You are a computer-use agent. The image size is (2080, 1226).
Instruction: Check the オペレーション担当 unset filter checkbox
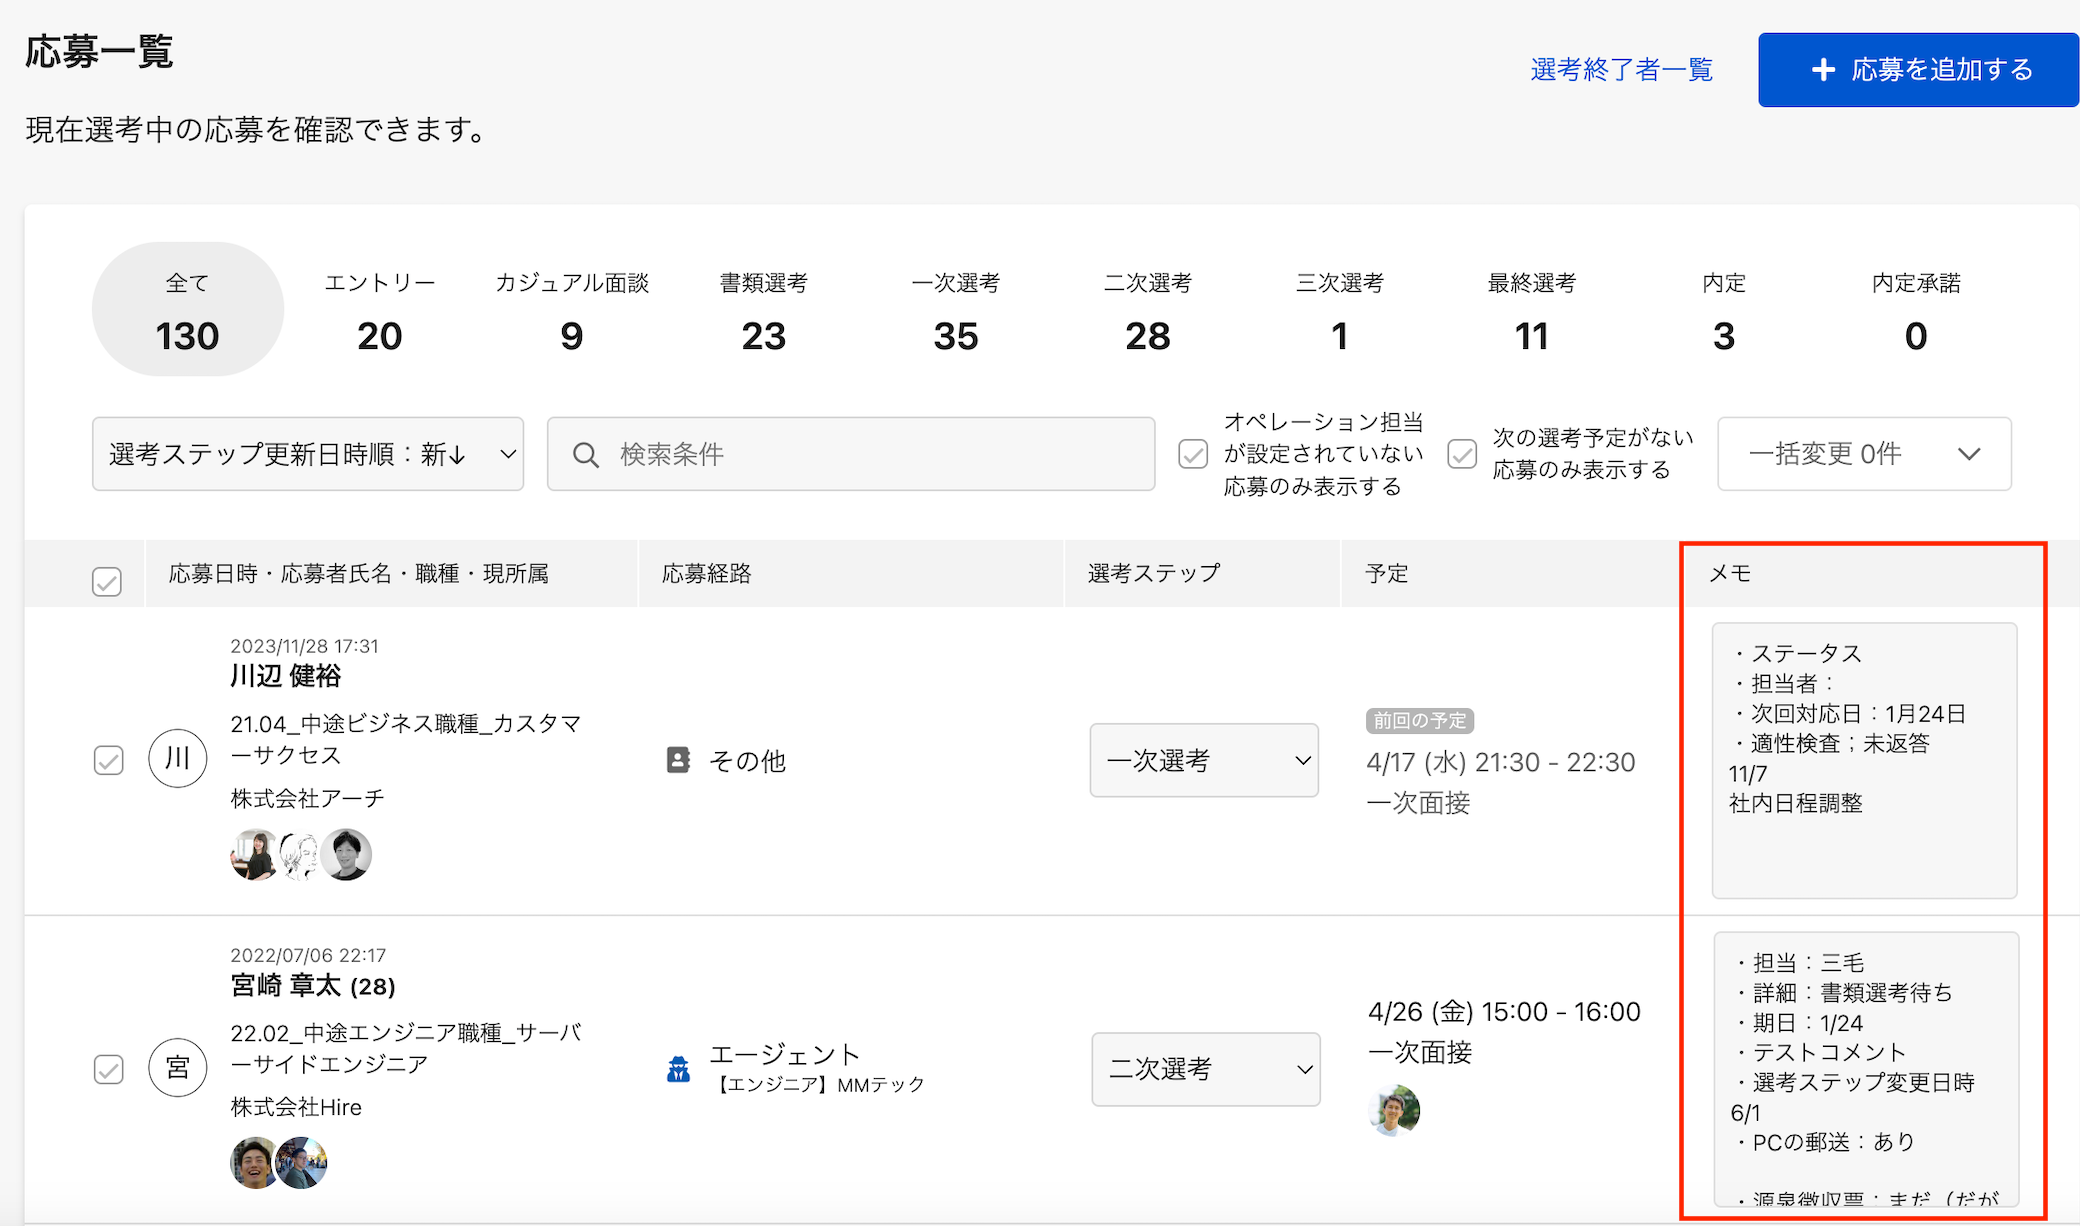[x=1193, y=454]
